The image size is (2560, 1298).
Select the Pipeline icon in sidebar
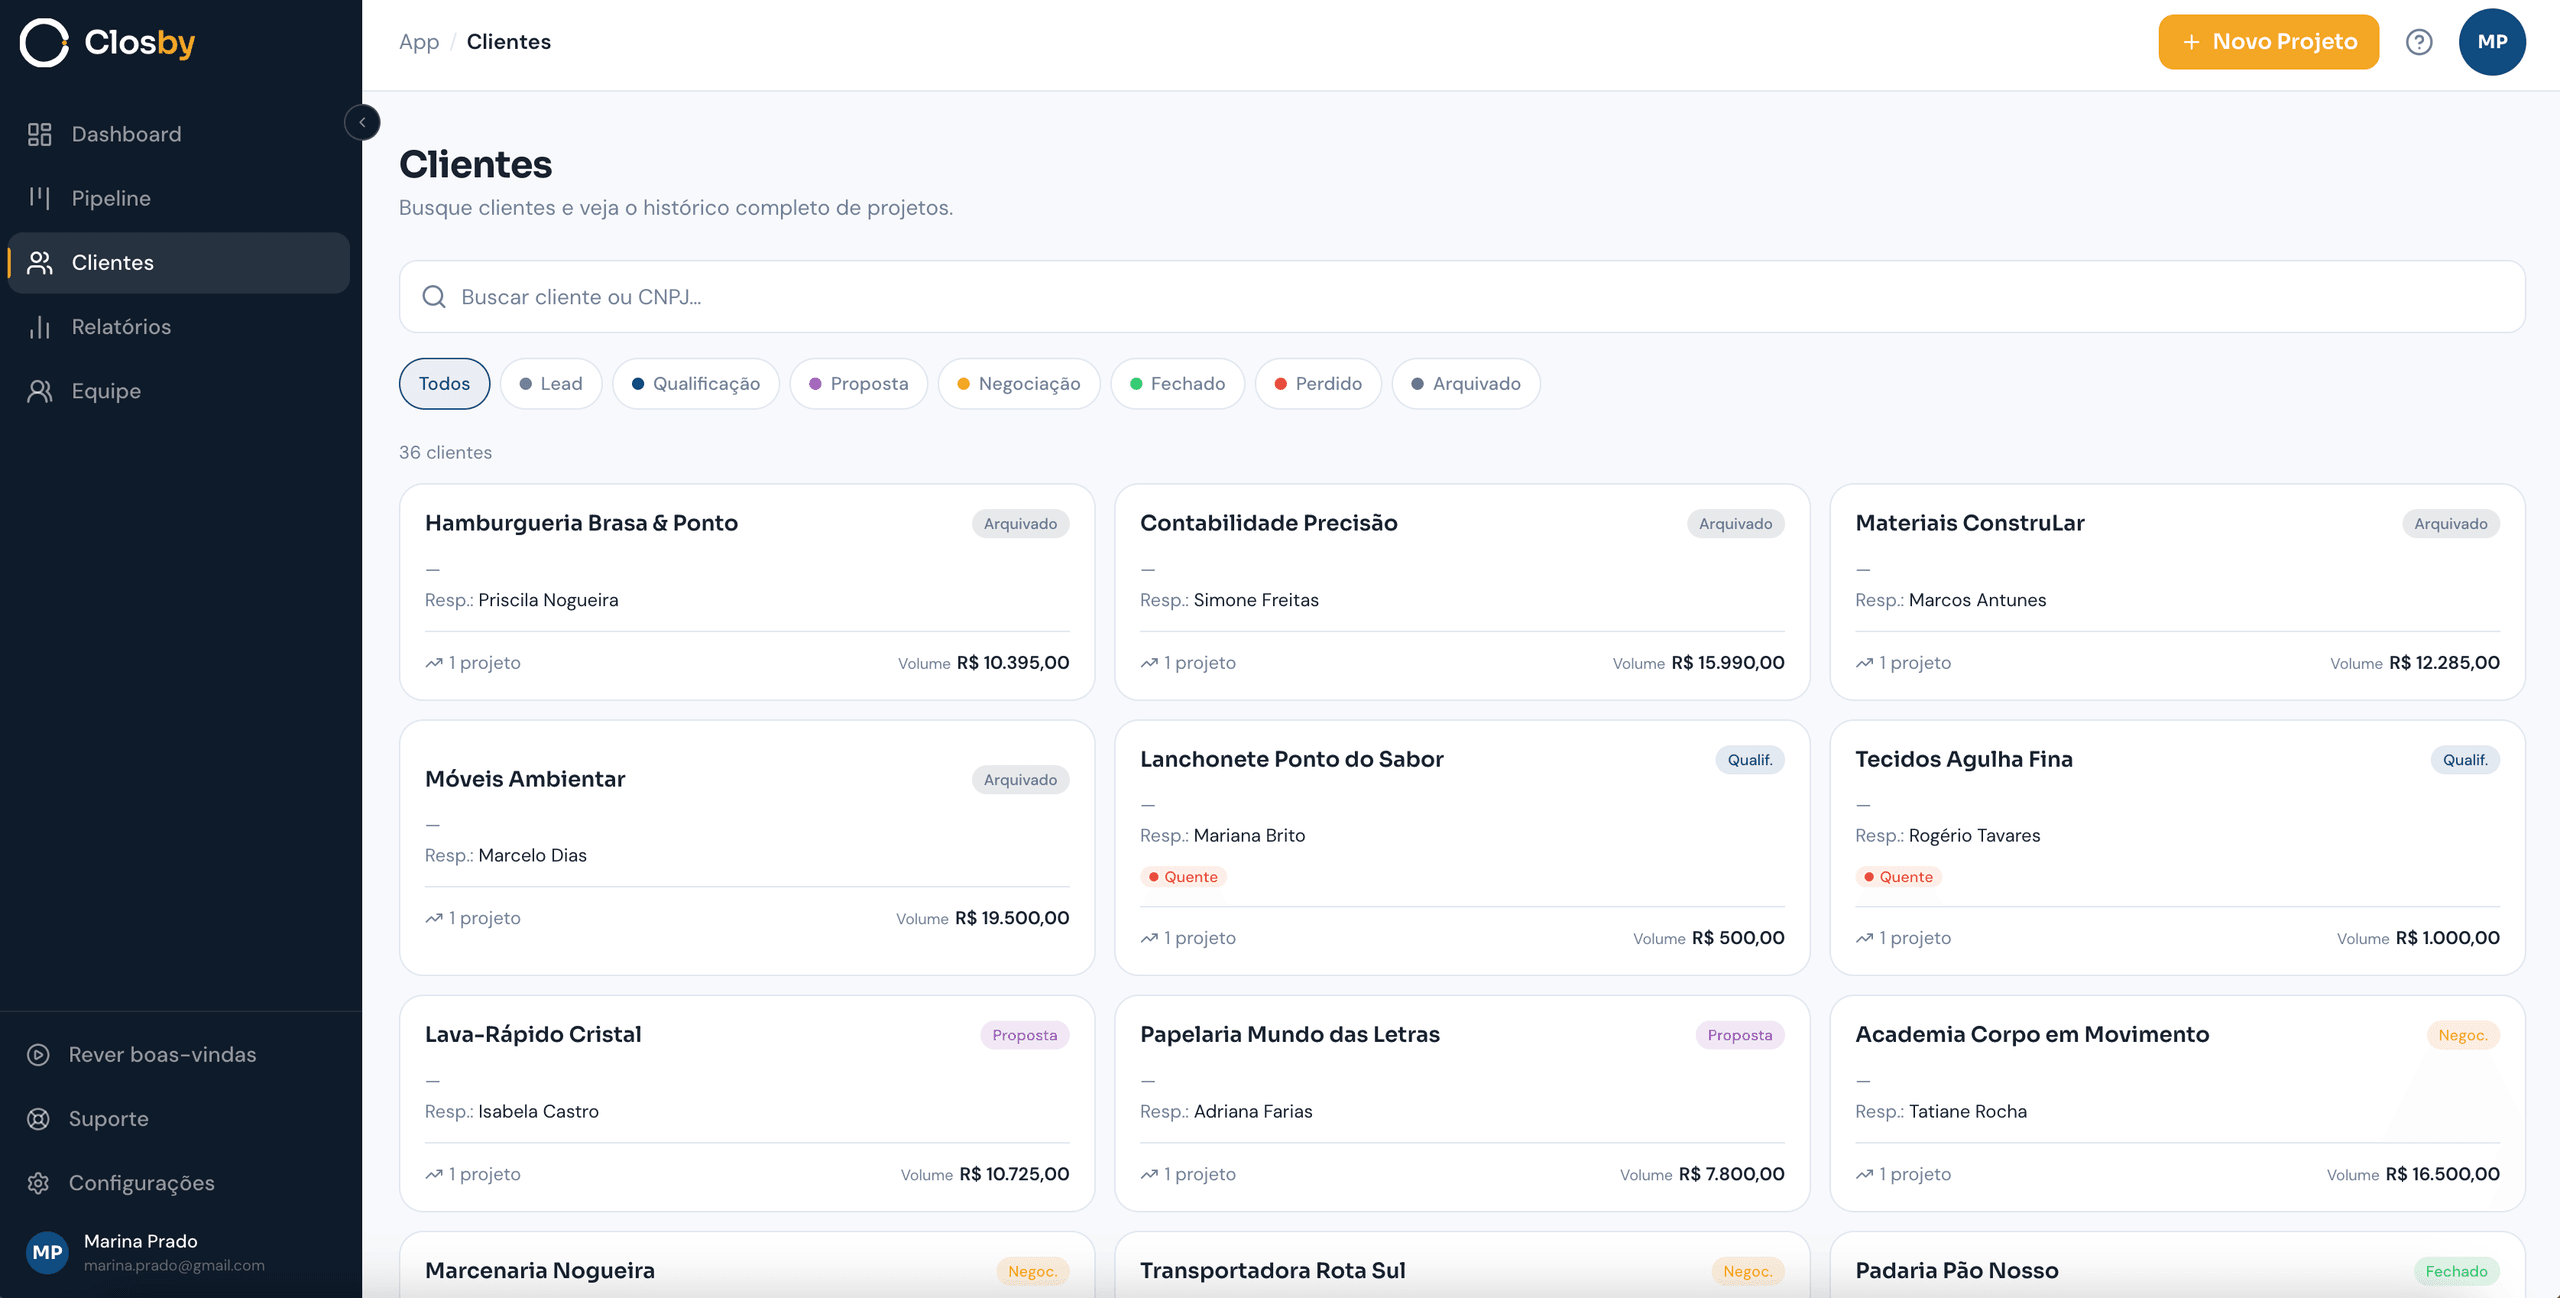pos(40,198)
